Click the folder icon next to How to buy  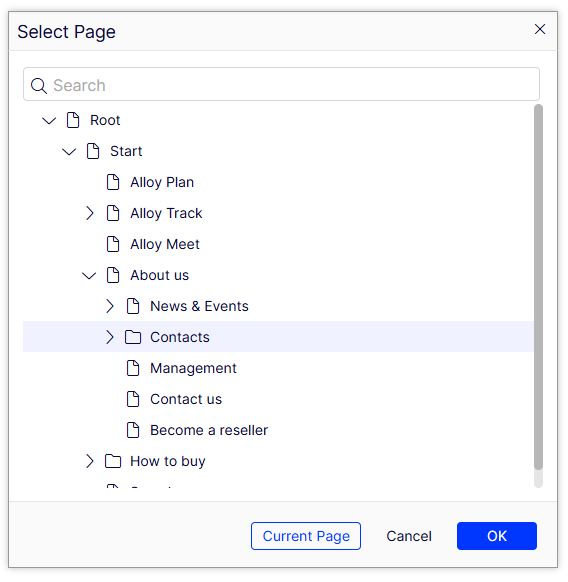113,461
